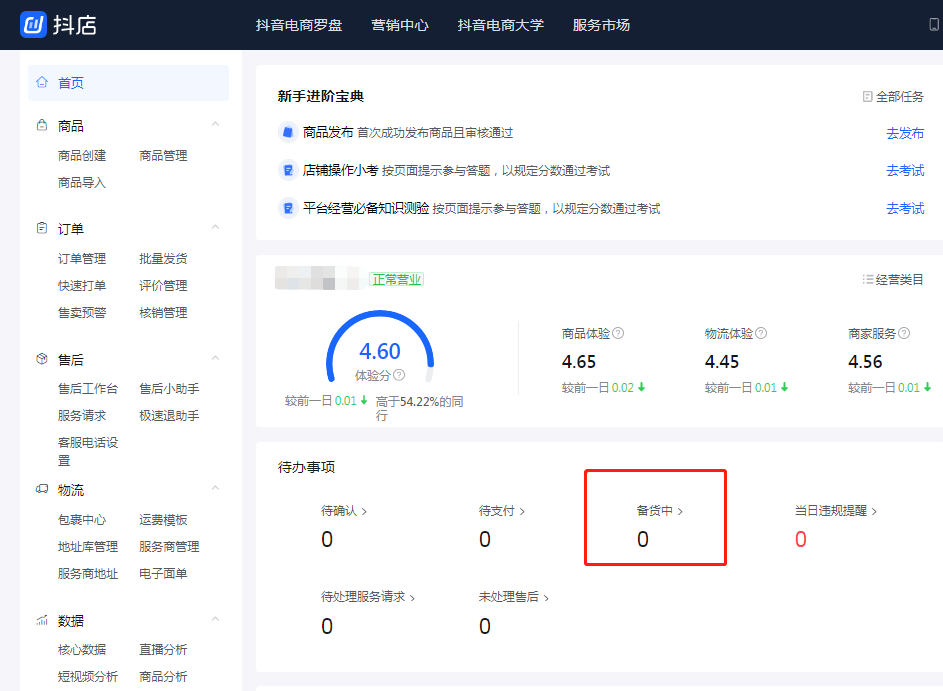Open 抖音电商罗盘 in top navigation
Viewport: 943px width, 691px height.
[x=299, y=25]
